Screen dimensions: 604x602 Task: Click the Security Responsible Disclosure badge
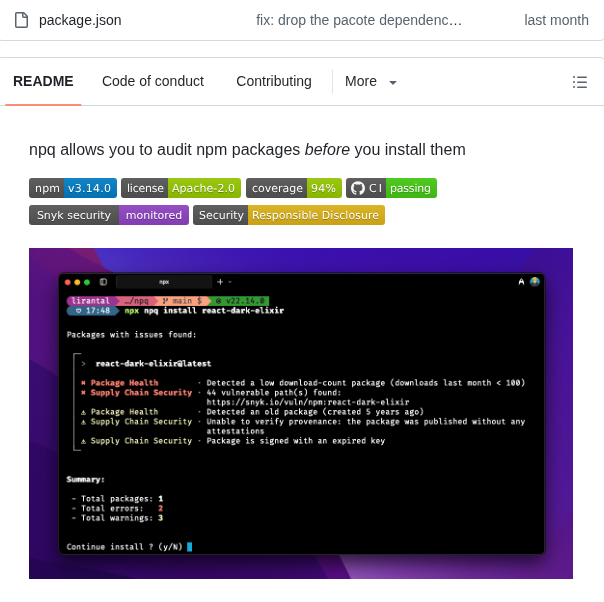[x=289, y=215]
